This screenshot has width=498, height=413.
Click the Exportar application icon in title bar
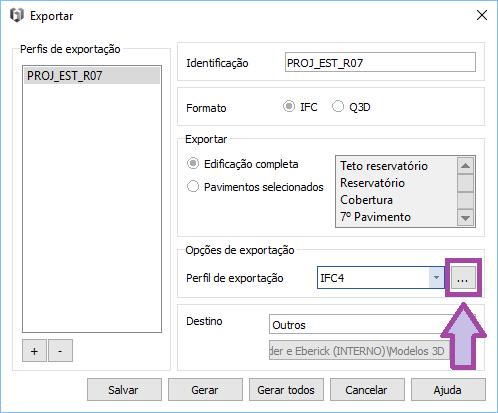pyautogui.click(x=17, y=15)
